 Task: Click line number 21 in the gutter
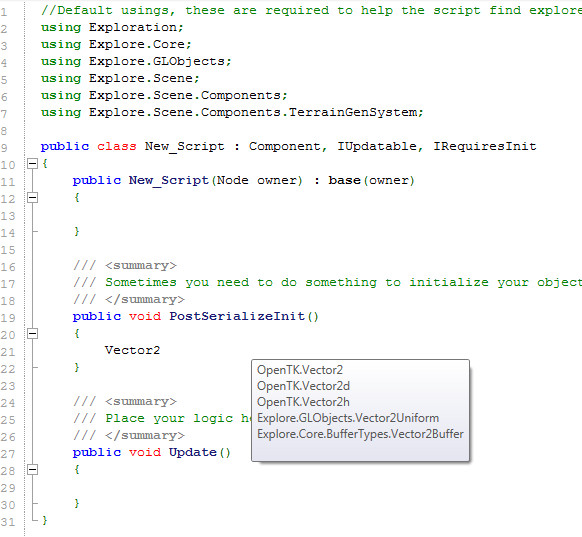8,352
